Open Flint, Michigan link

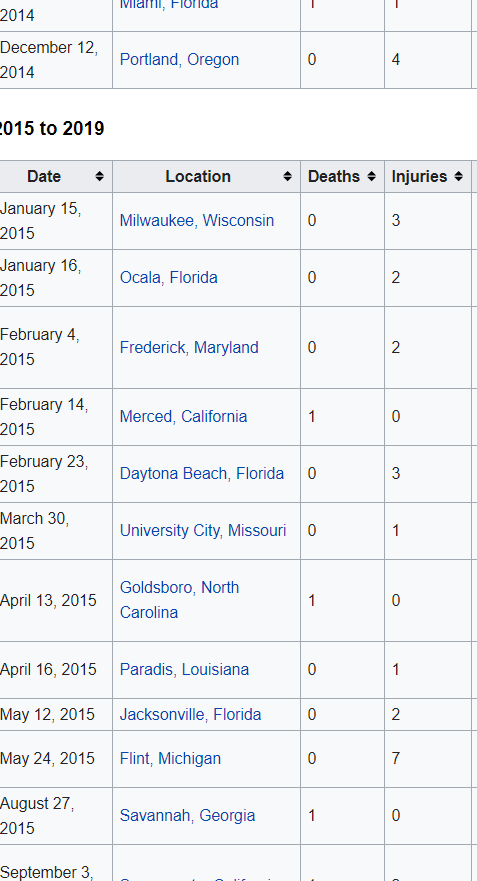170,759
